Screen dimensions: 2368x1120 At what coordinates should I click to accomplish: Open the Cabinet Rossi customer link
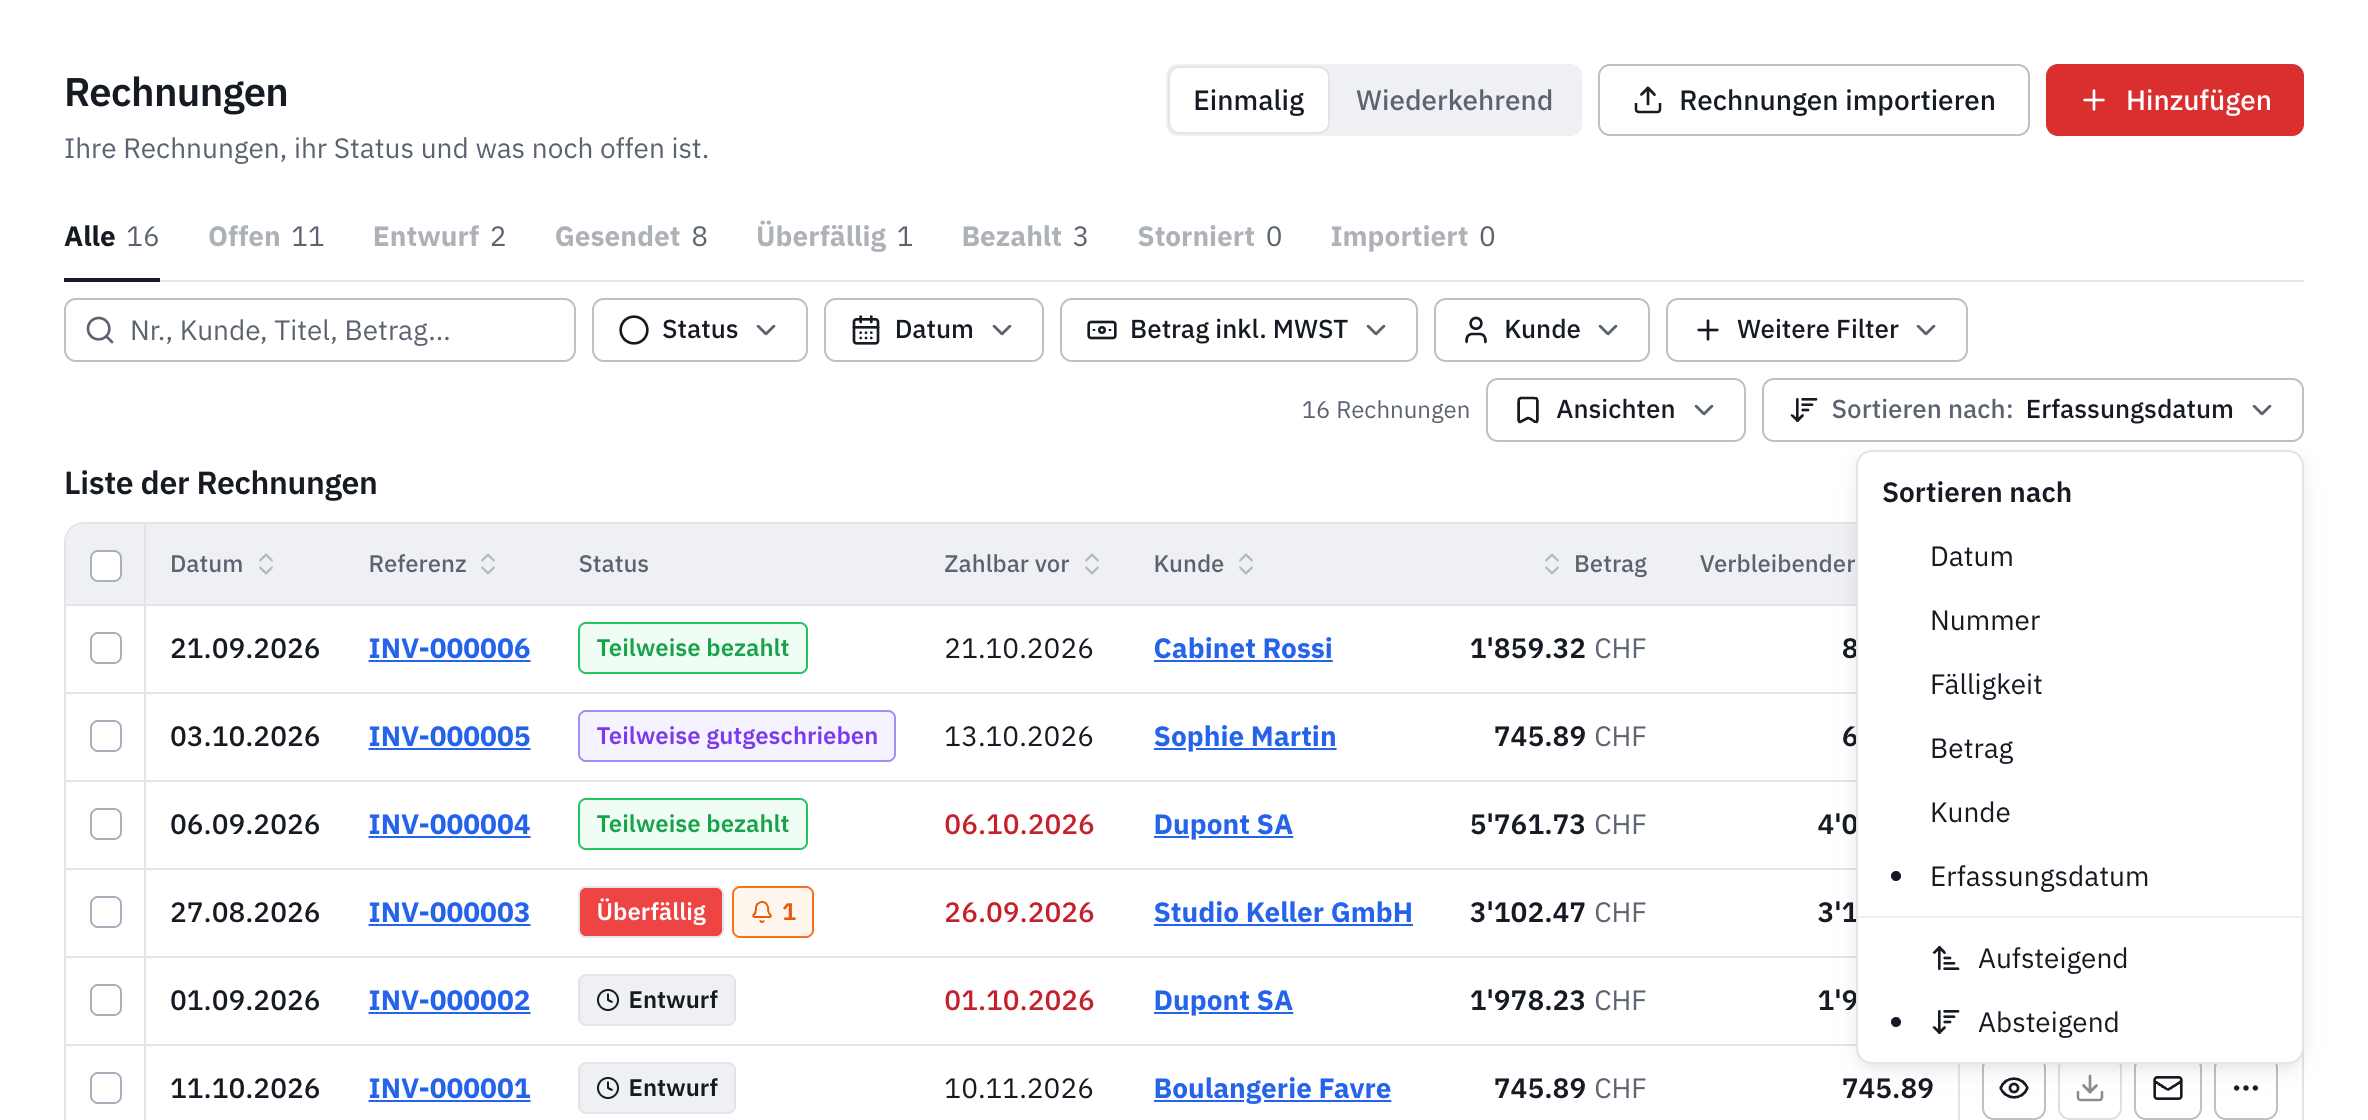click(1243, 648)
